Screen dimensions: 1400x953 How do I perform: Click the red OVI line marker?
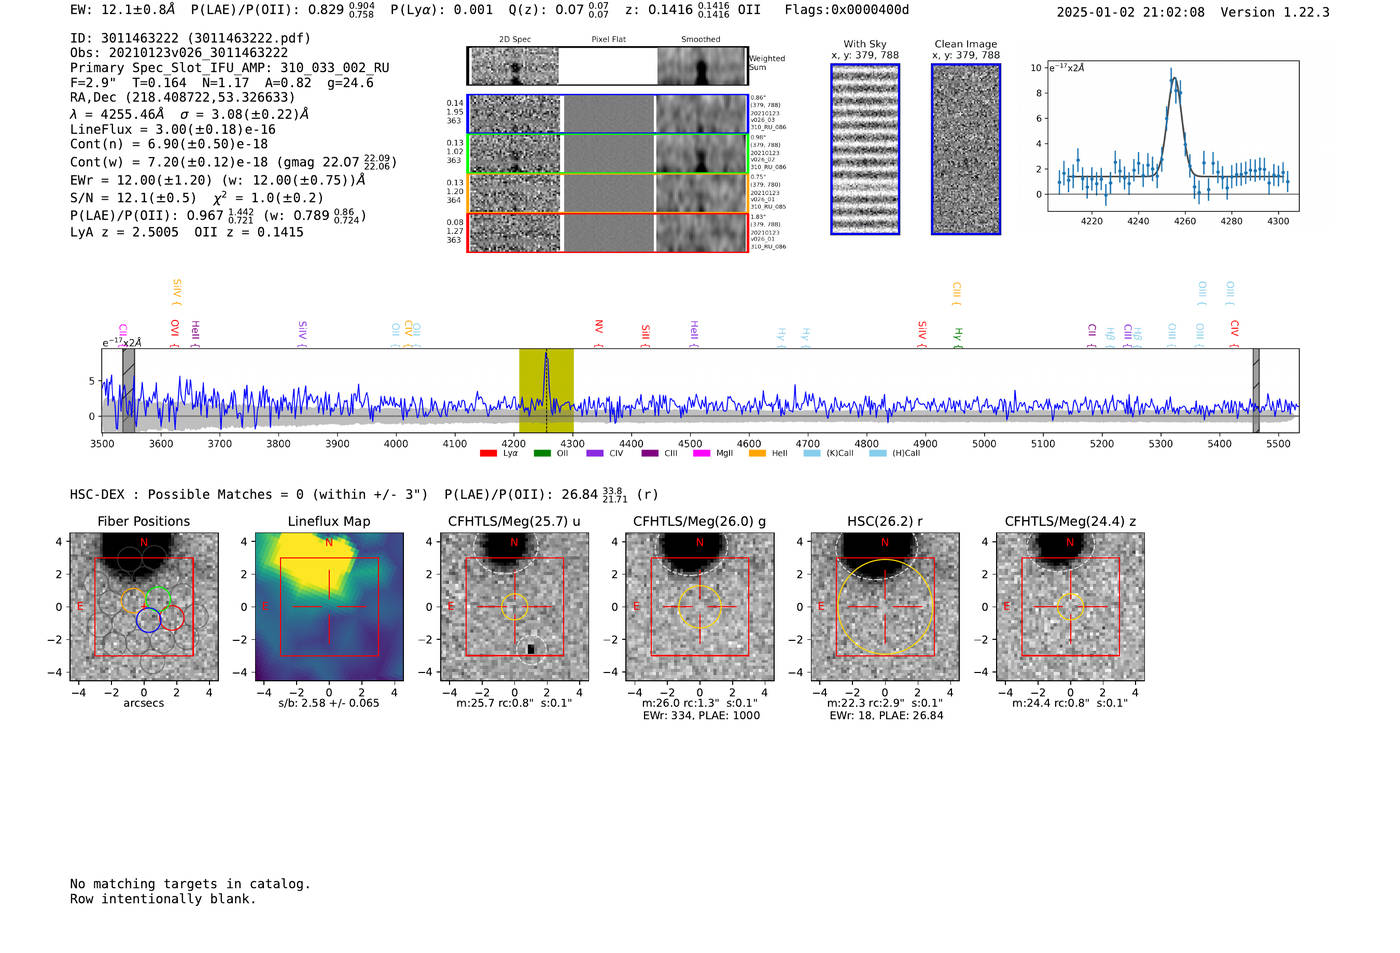point(174,332)
